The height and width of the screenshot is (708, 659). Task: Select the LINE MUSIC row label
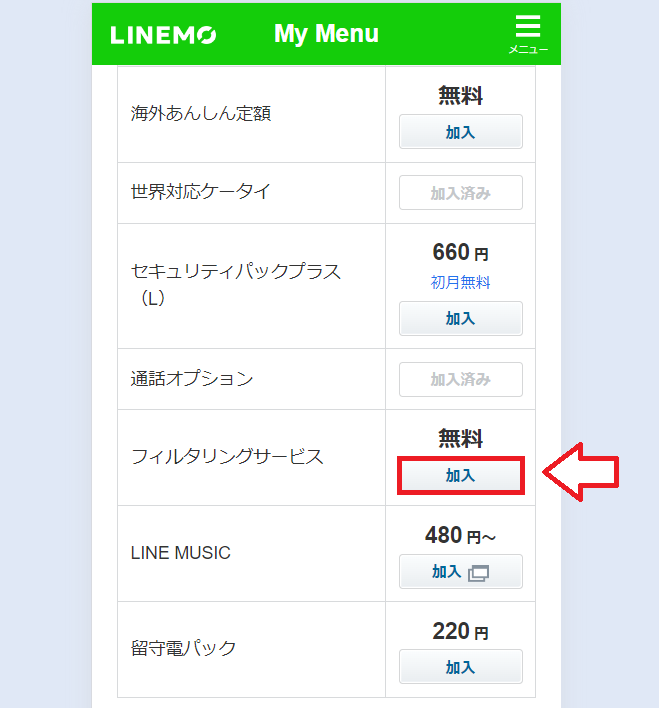tap(181, 552)
